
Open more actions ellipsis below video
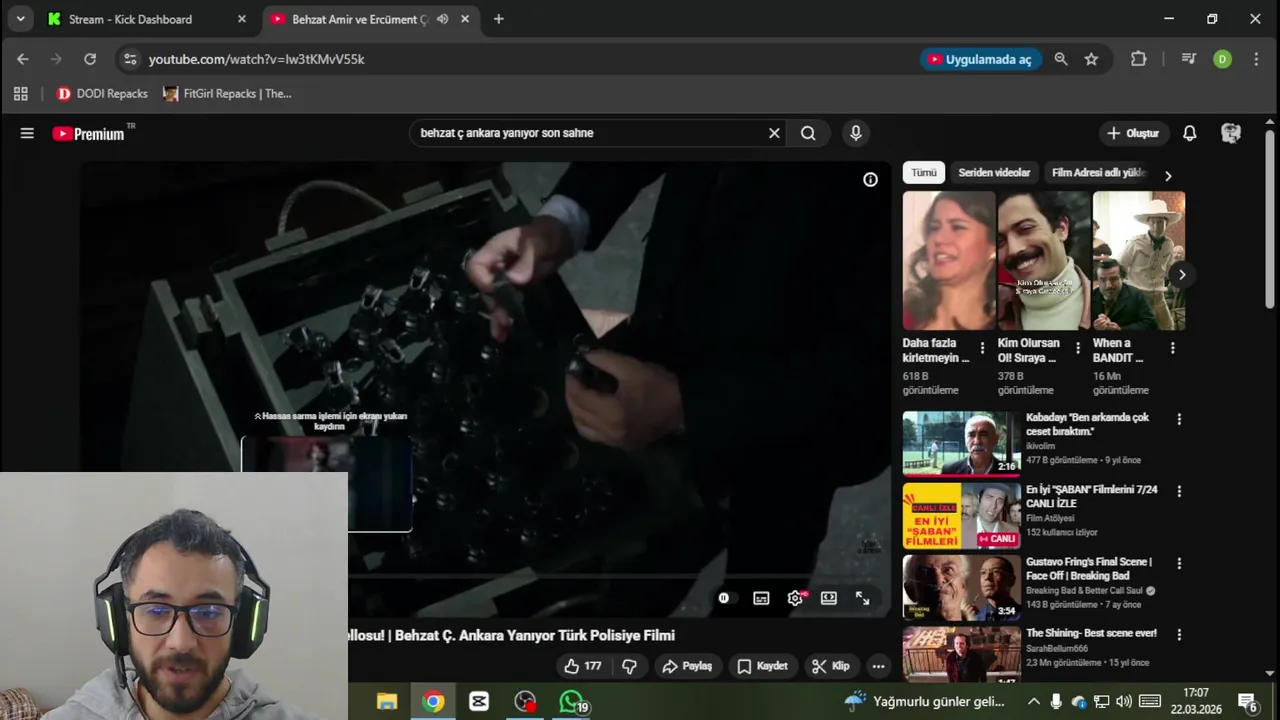point(878,666)
